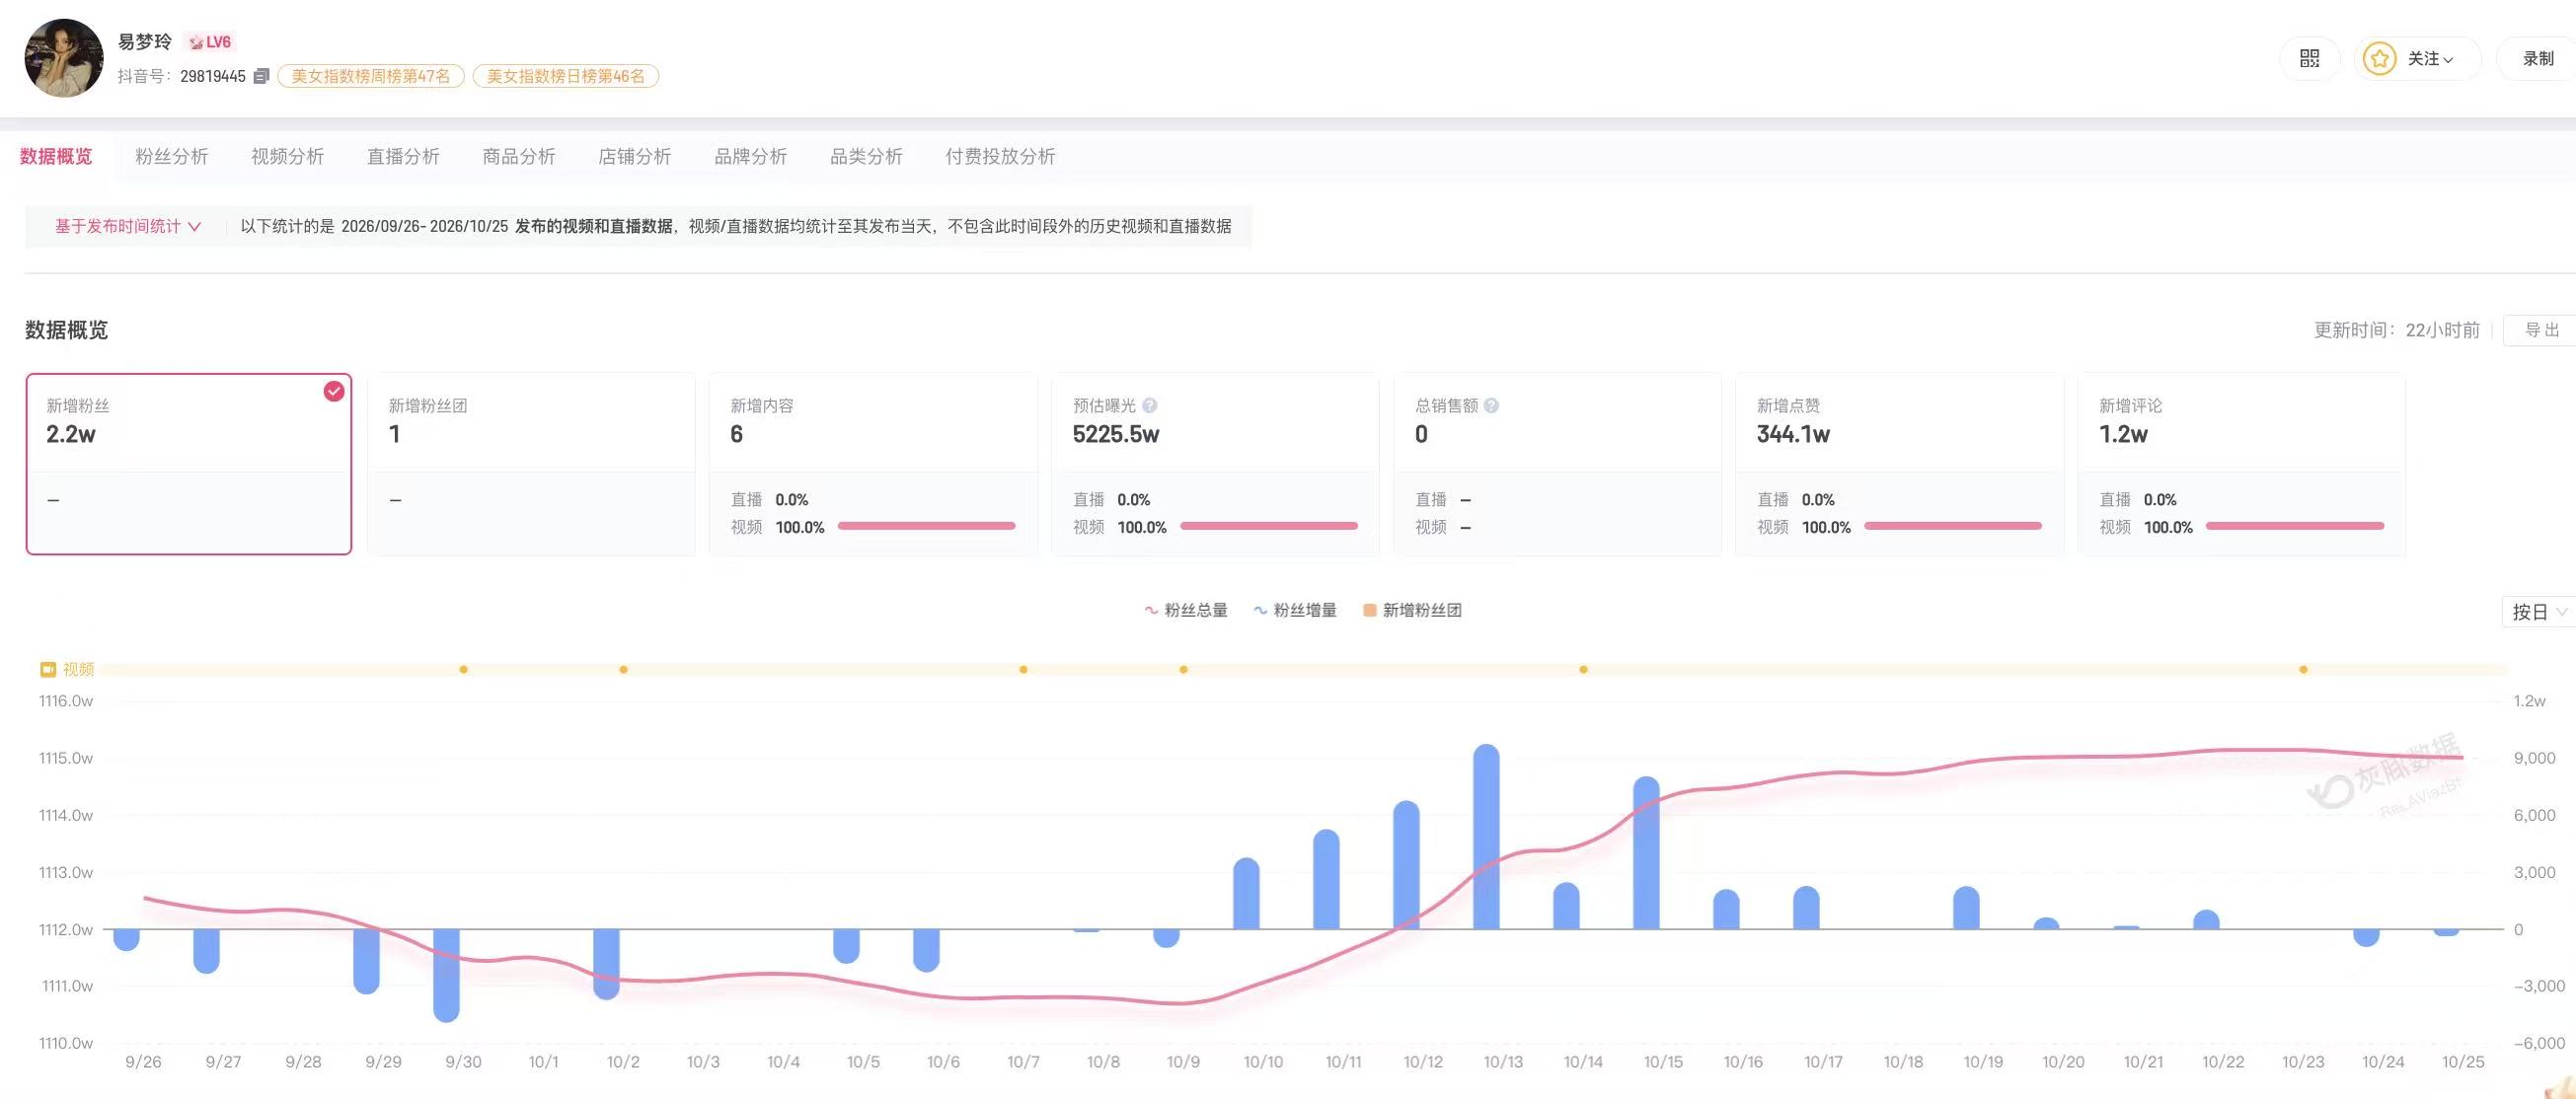The height and width of the screenshot is (1099, 2576).
Task: Select the 预估曝光 metric card
Action: [x=1215, y=464]
